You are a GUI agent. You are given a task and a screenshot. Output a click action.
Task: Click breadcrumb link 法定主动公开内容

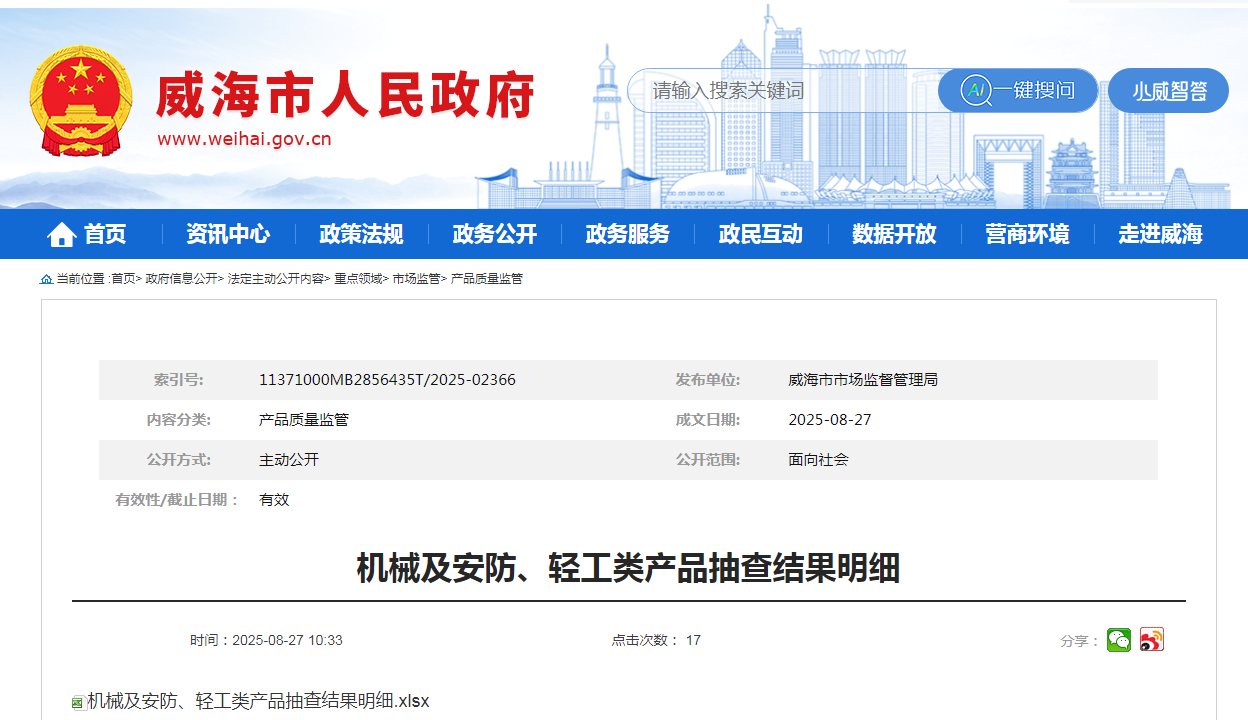point(275,279)
